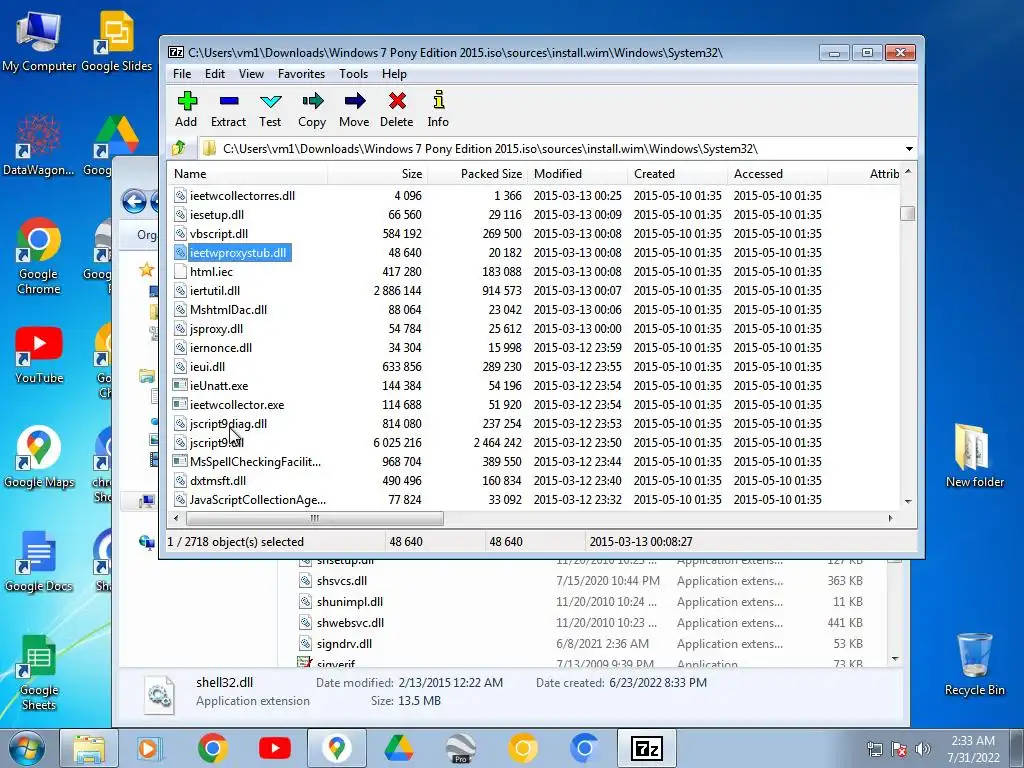Select file dxtmsft.dll
Image resolution: width=1024 pixels, height=768 pixels.
218,481
